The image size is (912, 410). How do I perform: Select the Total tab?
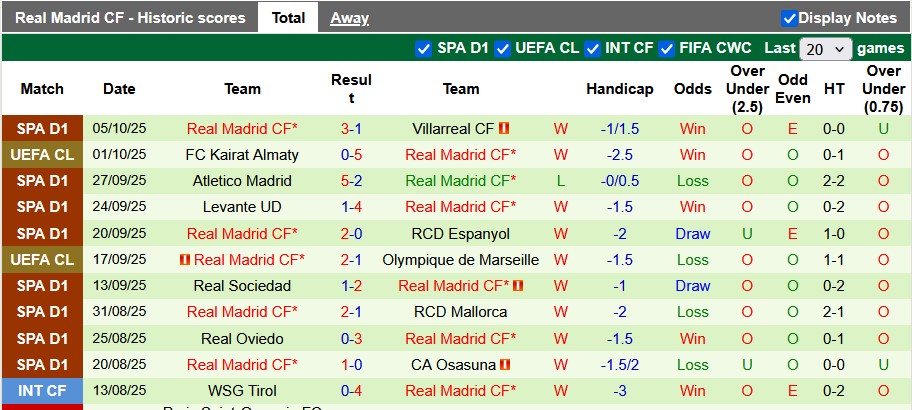tap(288, 18)
